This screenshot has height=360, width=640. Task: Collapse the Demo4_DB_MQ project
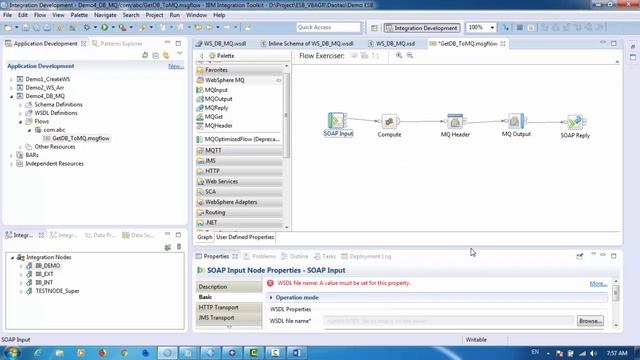(11, 96)
